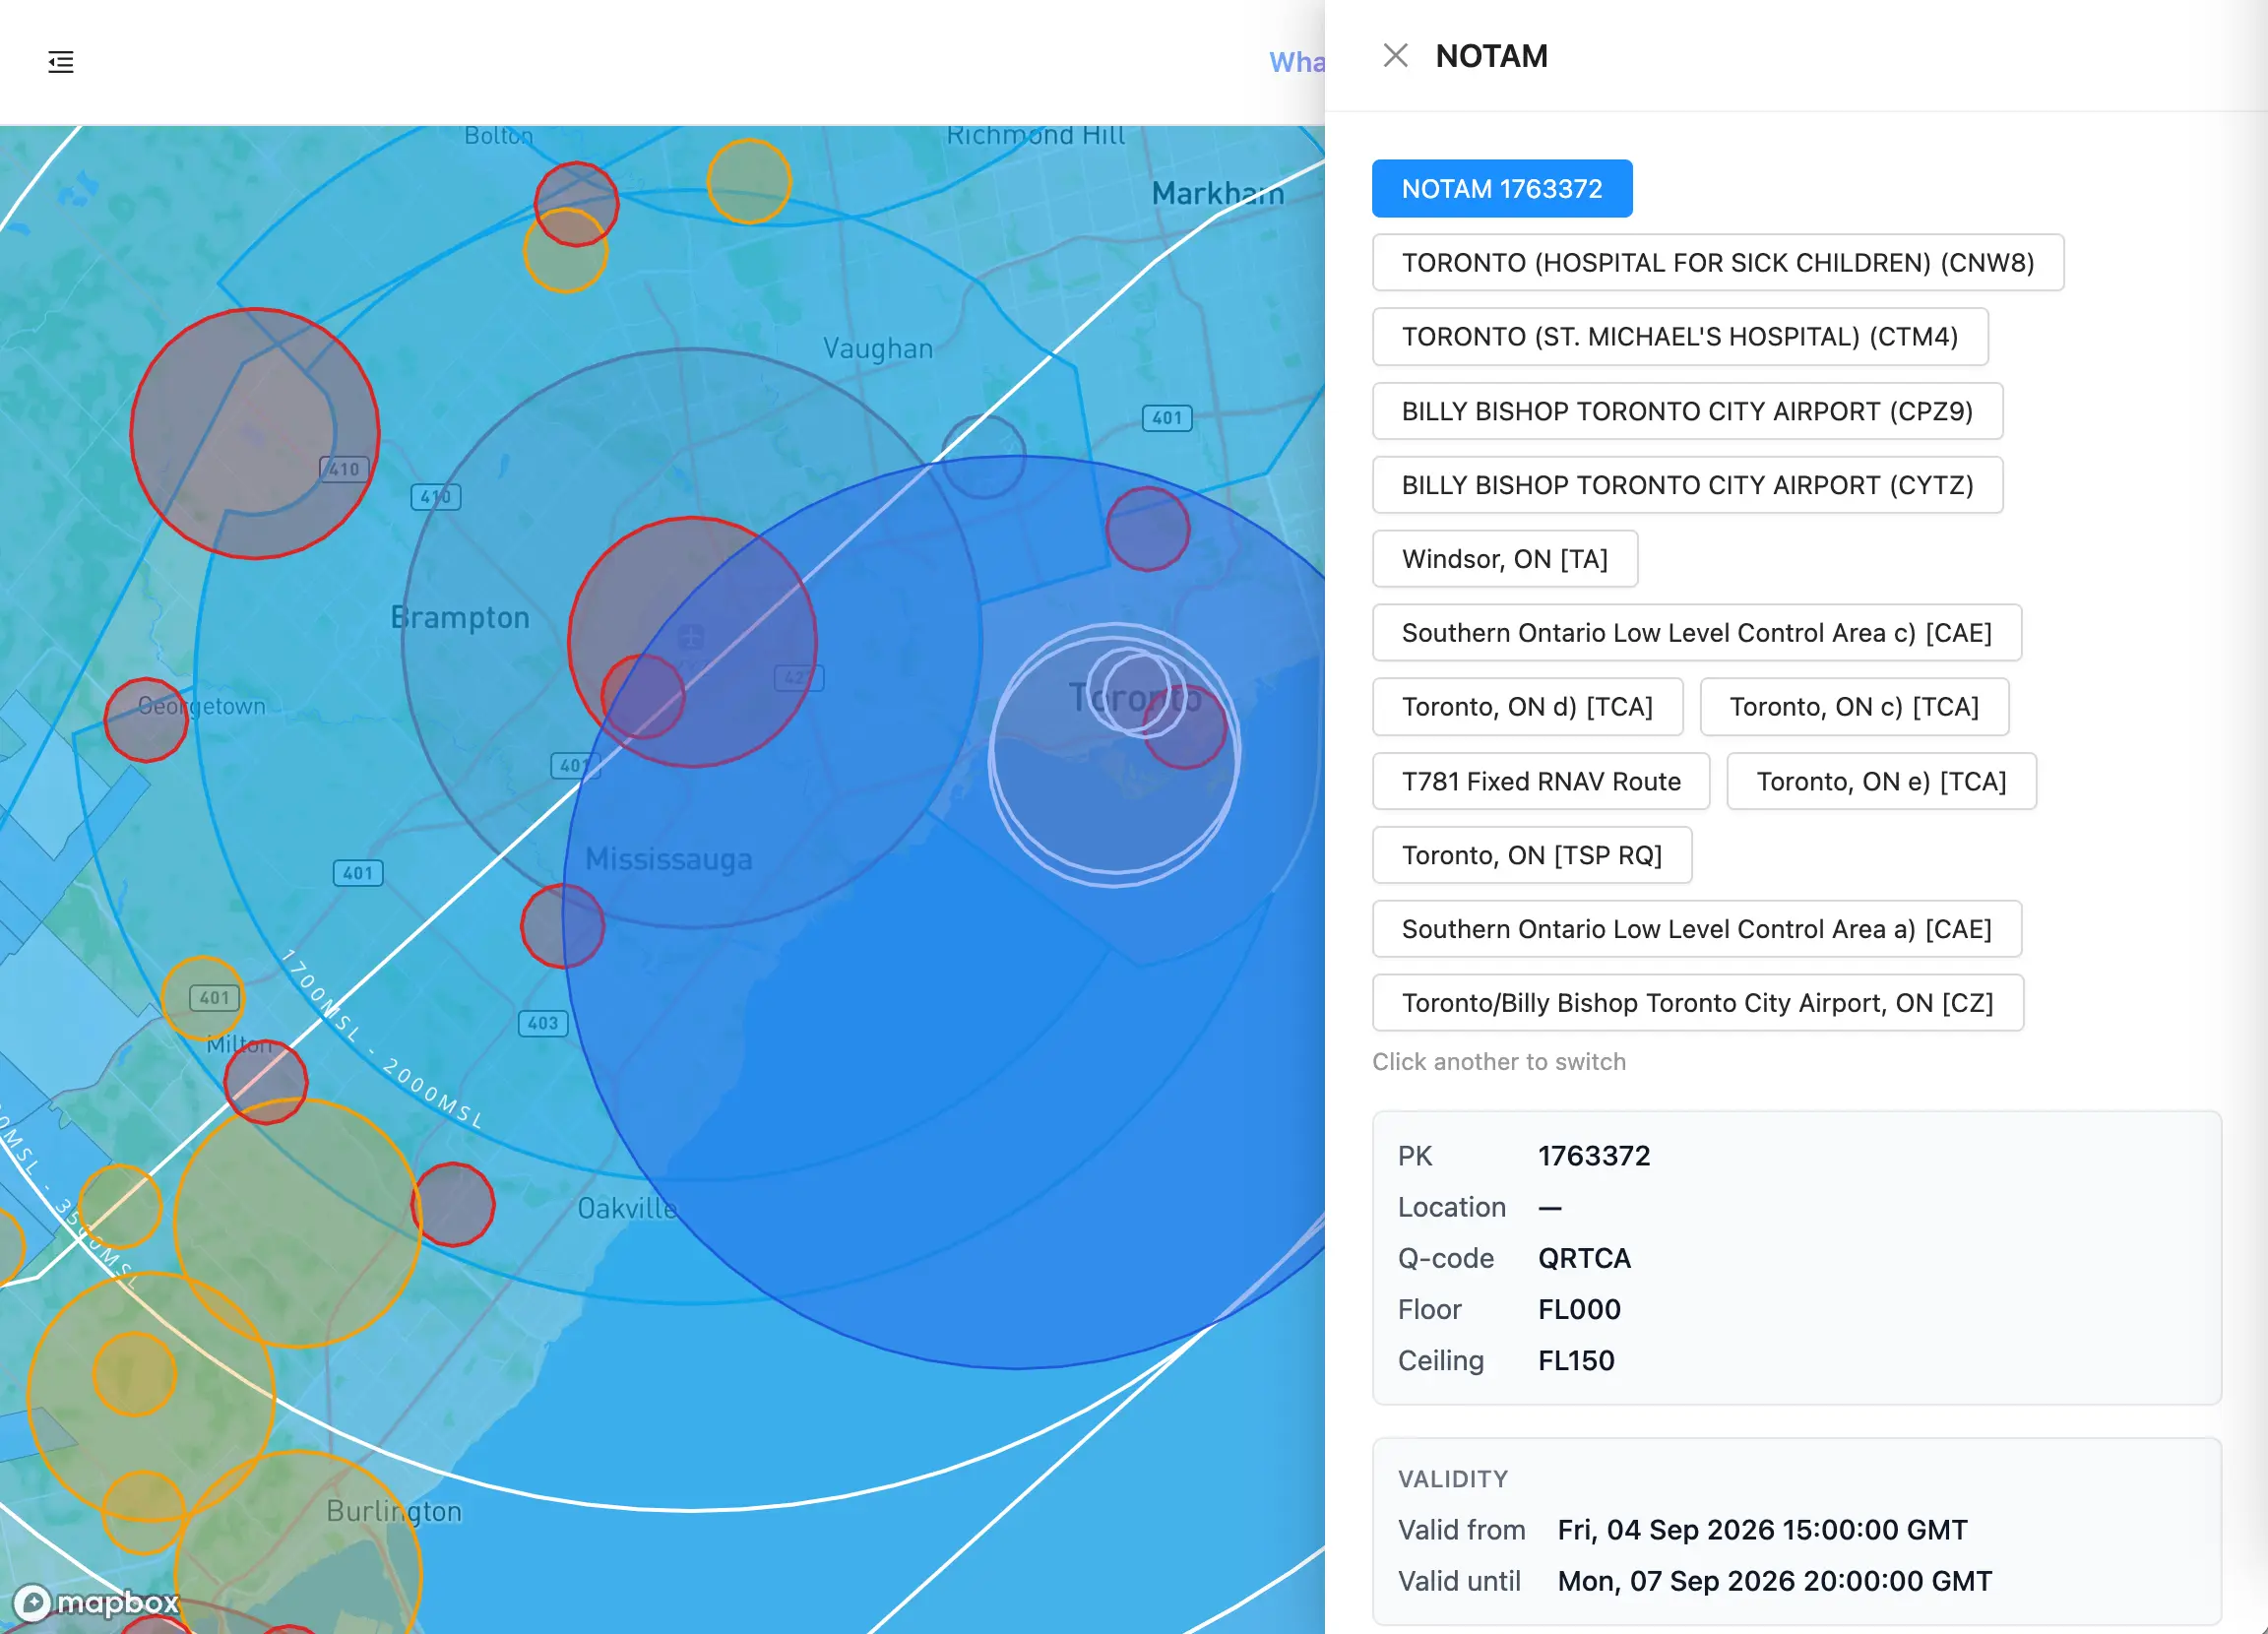Click the Location label in the details card
The image size is (2268, 1634).
[x=1451, y=1207]
